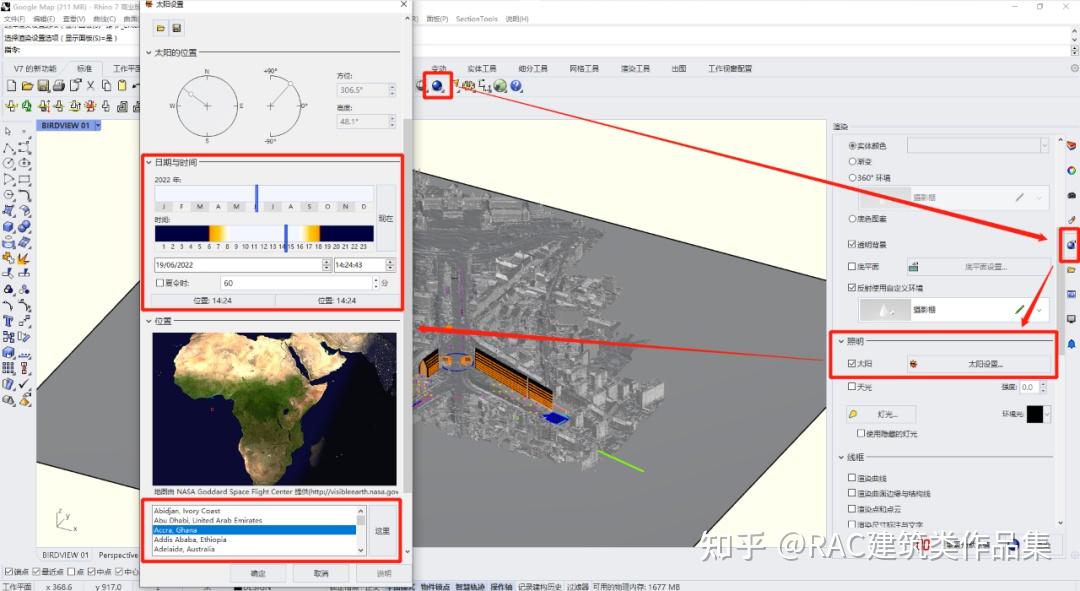This screenshot has width=1080, height=591.
Task: Click the Print icon in Rhino toolbar
Action: (59, 85)
